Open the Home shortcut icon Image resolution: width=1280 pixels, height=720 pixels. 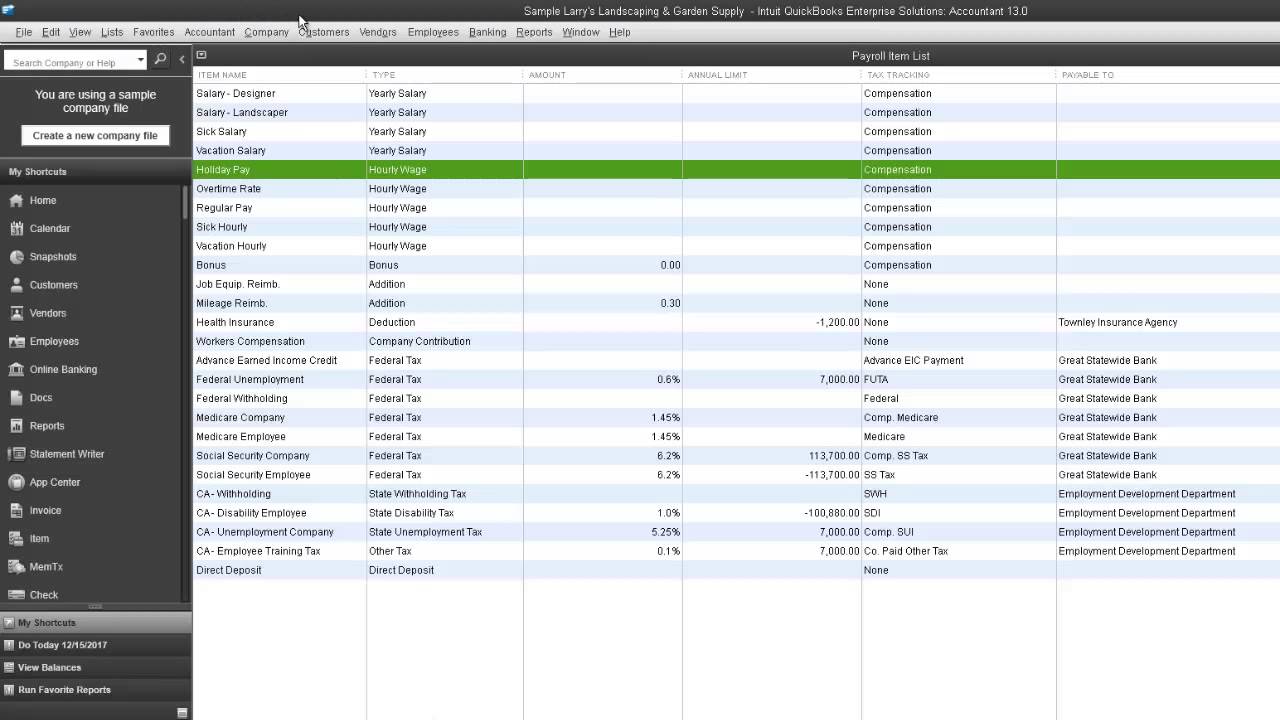pyautogui.click(x=16, y=200)
